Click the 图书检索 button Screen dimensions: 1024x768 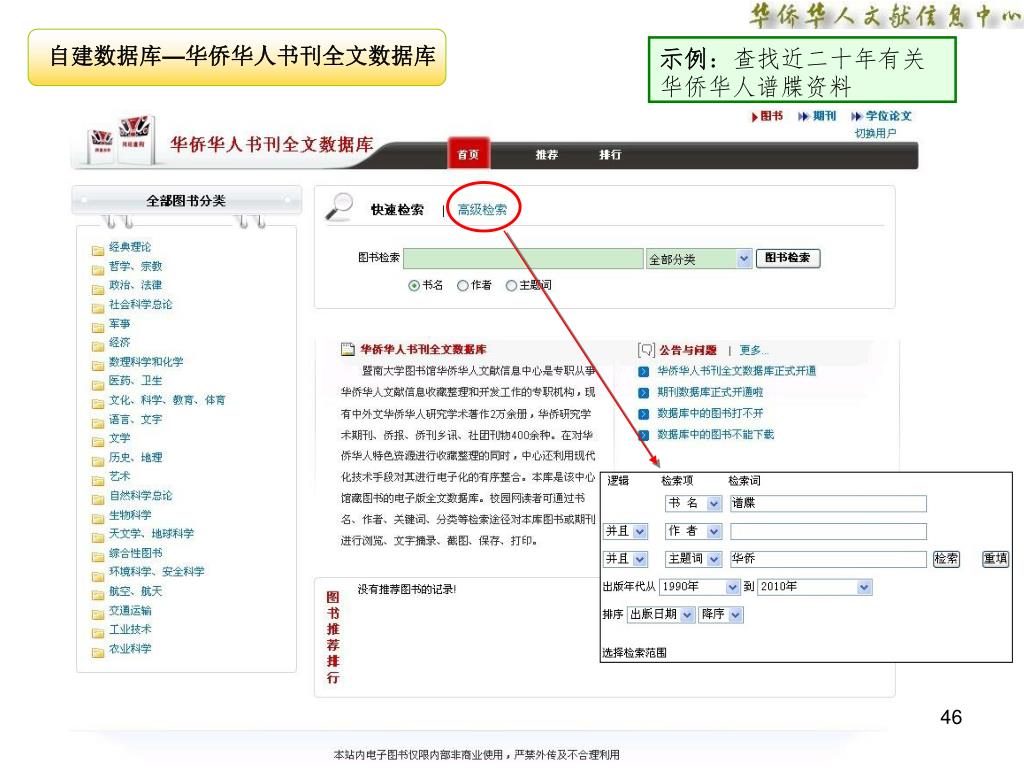(x=788, y=258)
